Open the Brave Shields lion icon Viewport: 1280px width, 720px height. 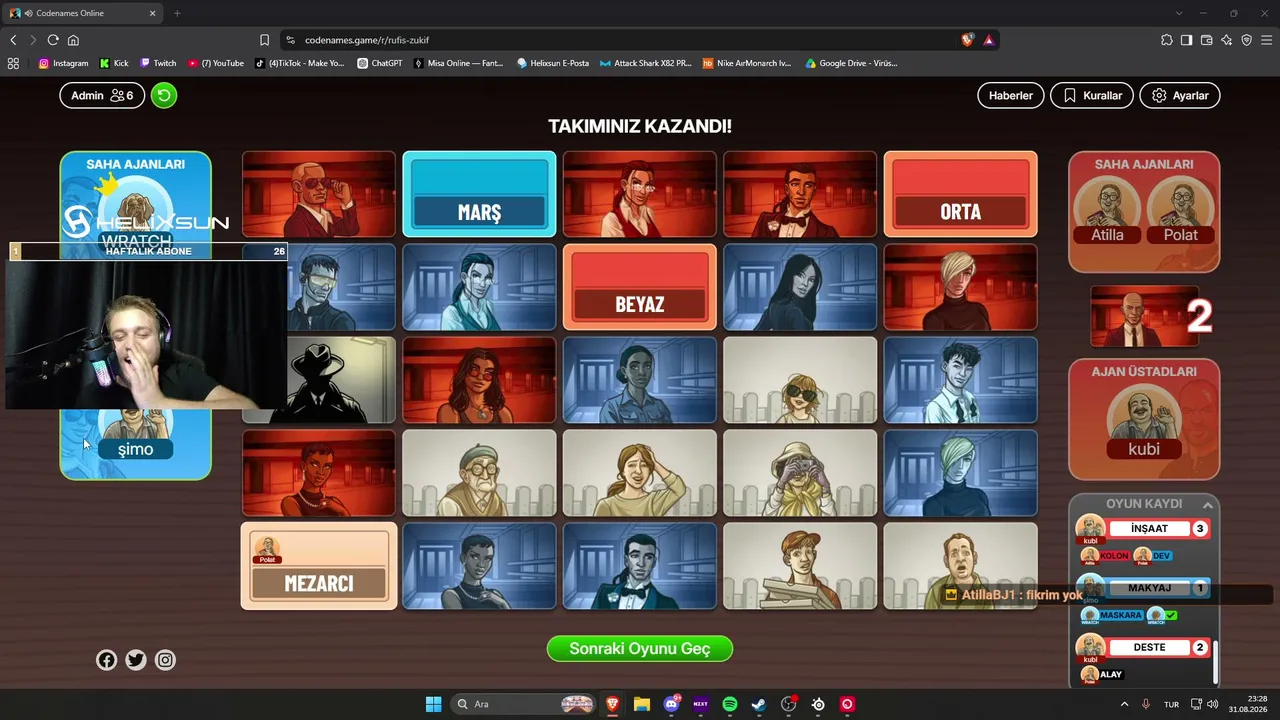(x=967, y=40)
